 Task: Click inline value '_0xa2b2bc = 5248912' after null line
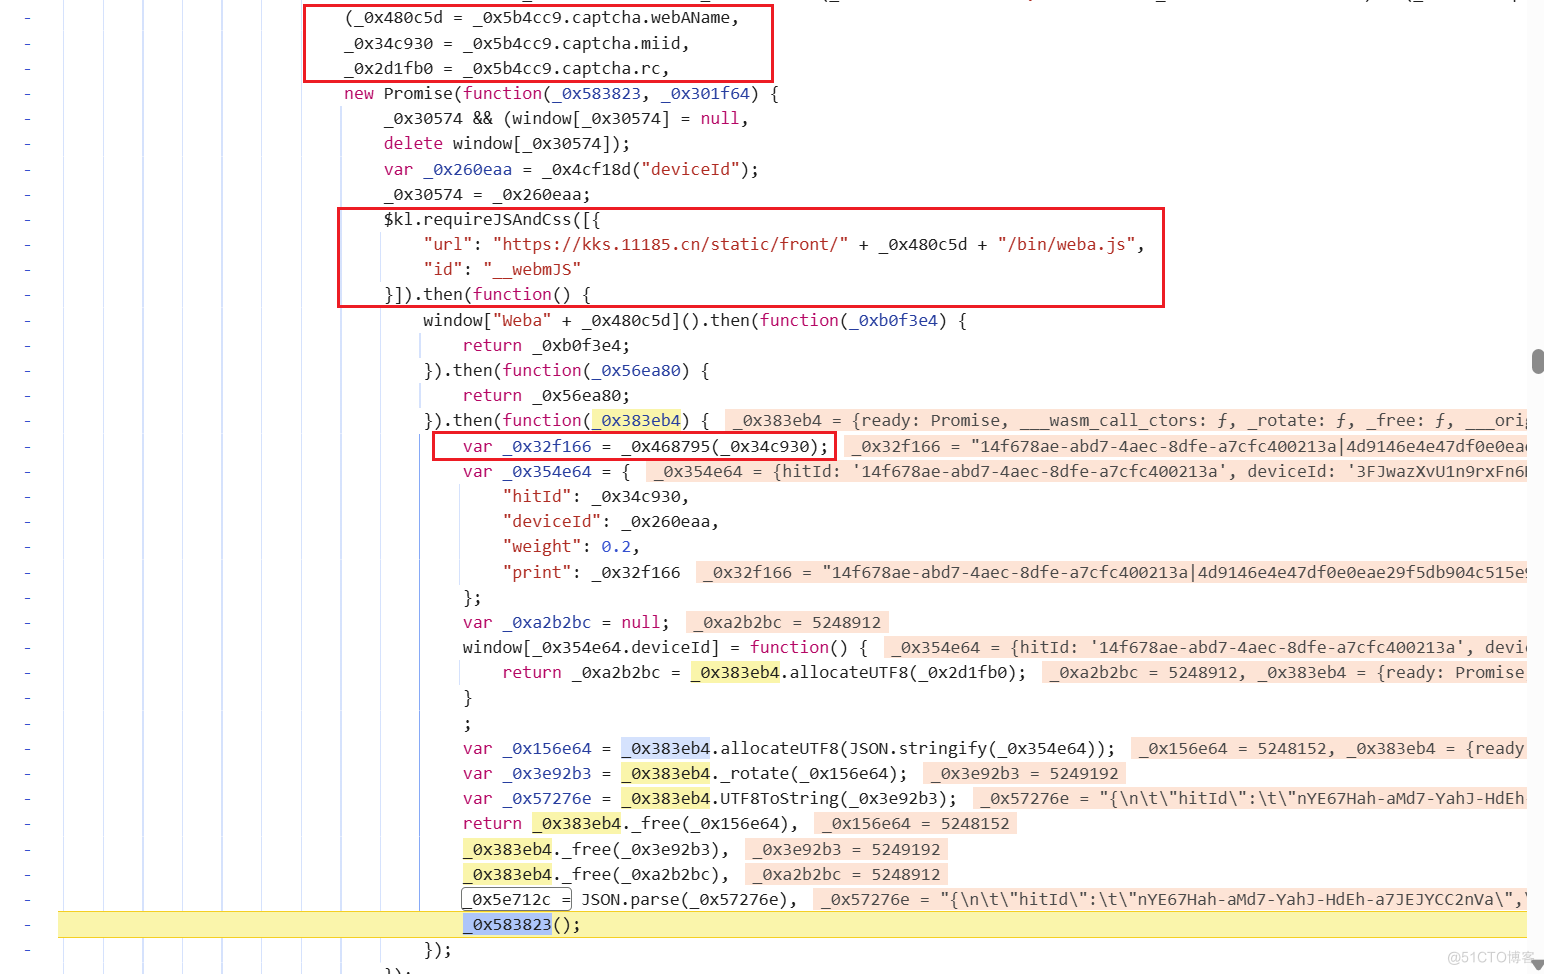pyautogui.click(x=786, y=623)
